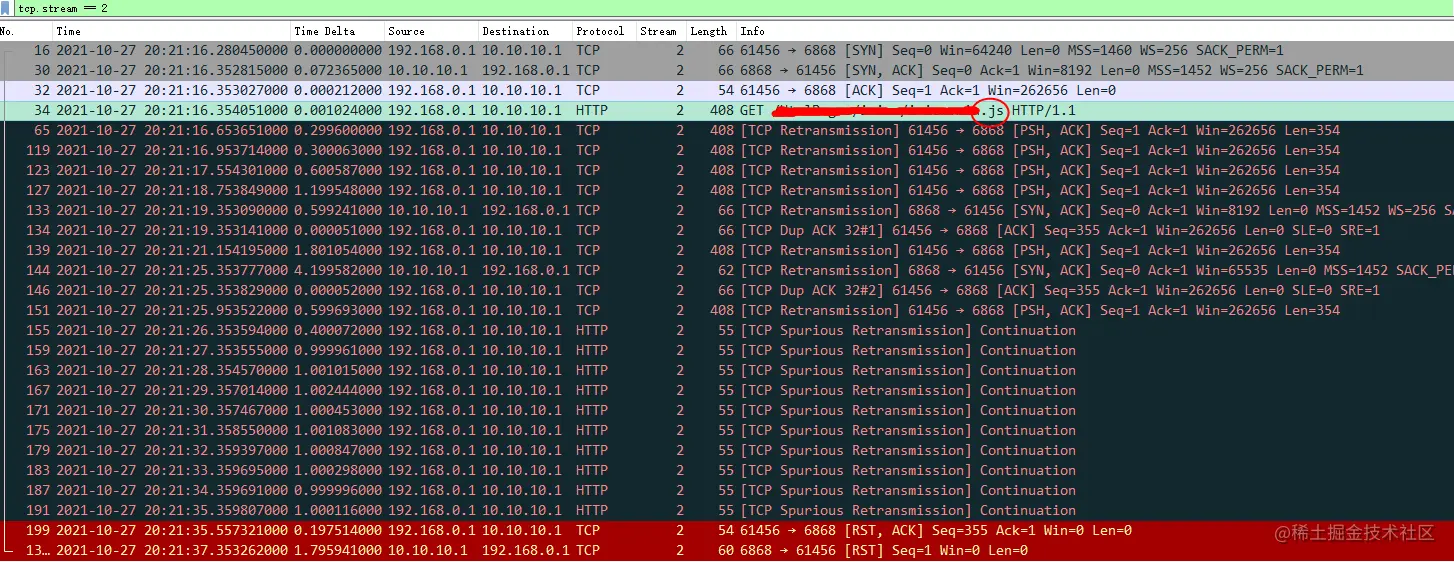
Task: Sort by the Time column header
Action: pyautogui.click(x=172, y=31)
